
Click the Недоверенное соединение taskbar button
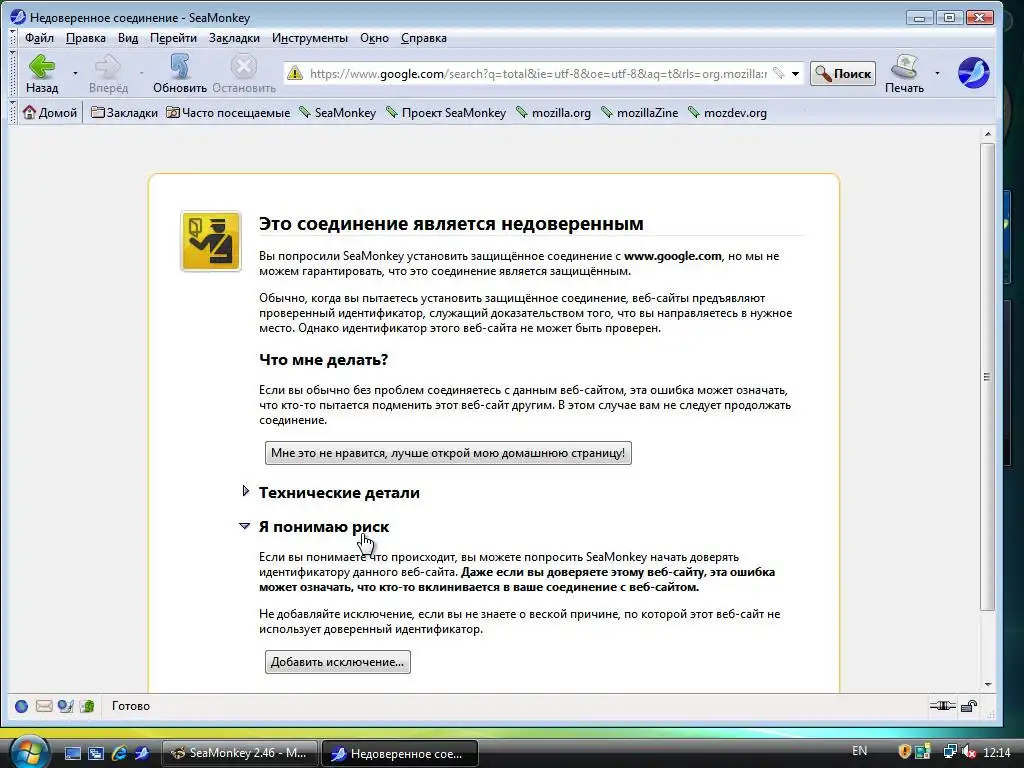click(400, 754)
